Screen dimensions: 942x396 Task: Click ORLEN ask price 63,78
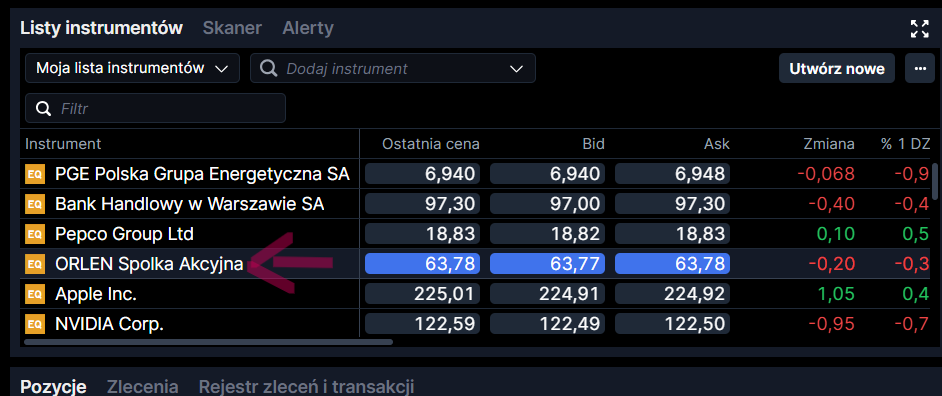point(672,263)
